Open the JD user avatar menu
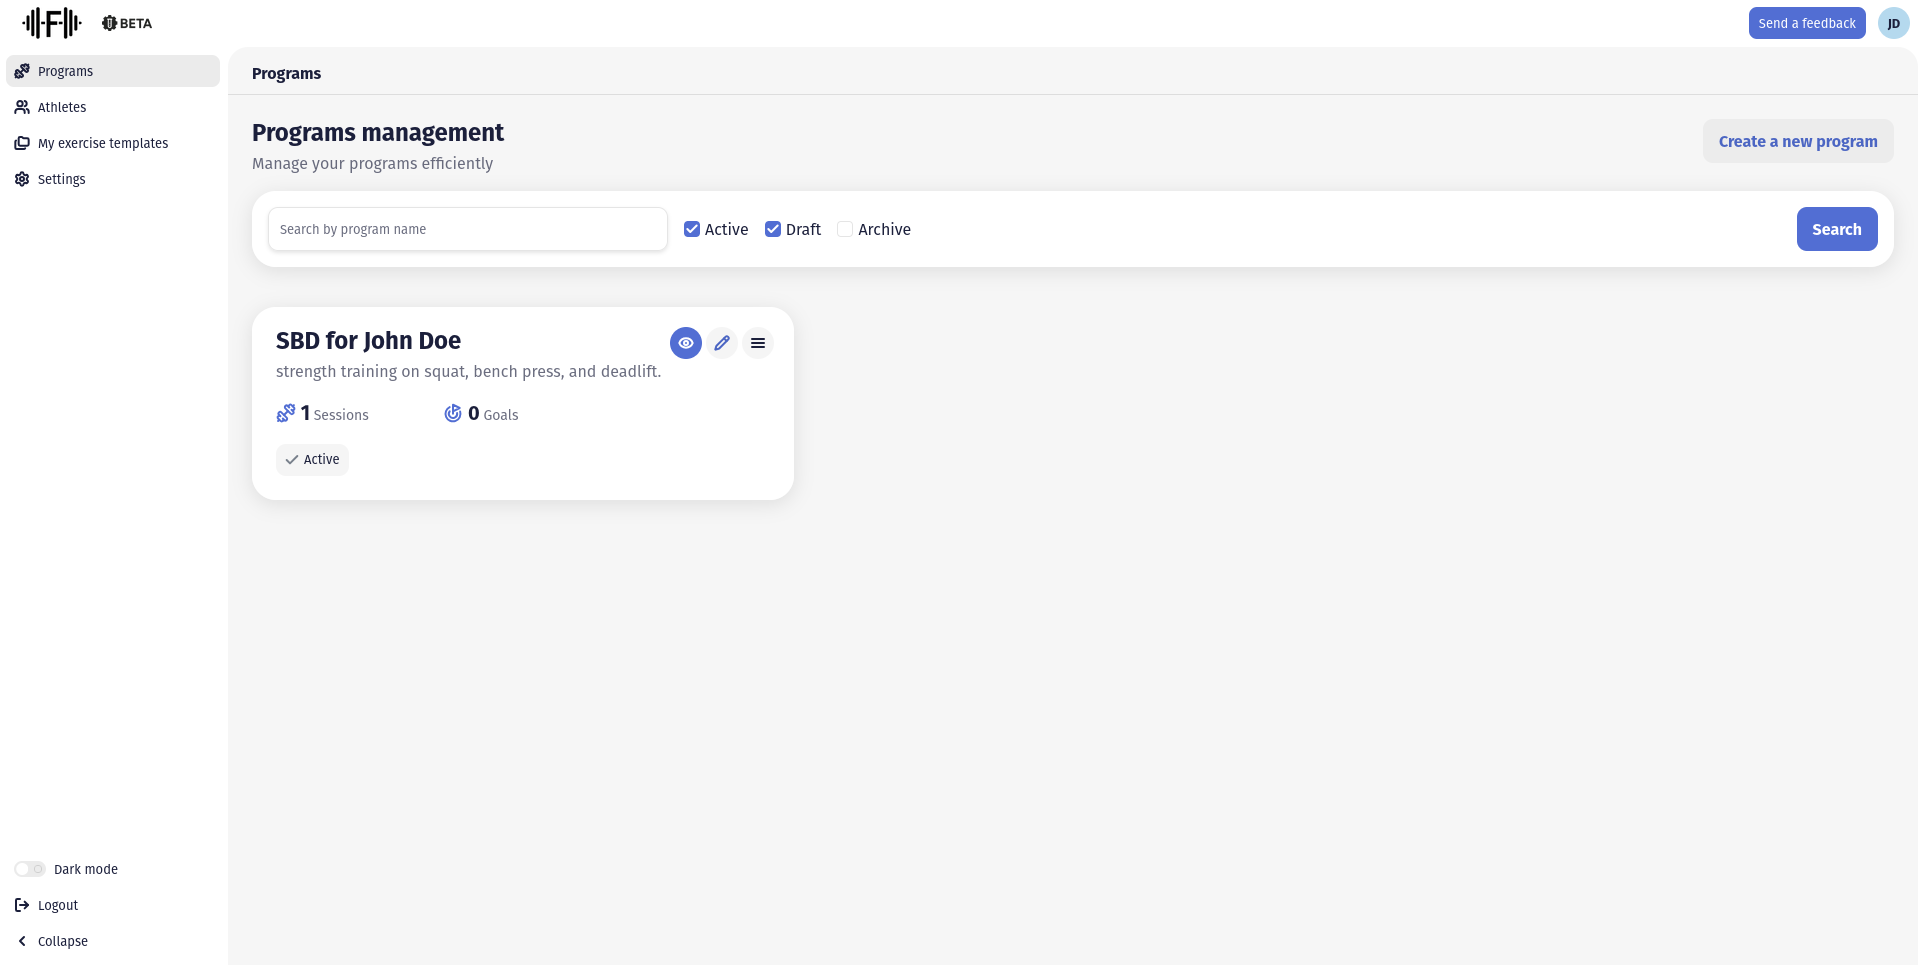 [x=1893, y=23]
